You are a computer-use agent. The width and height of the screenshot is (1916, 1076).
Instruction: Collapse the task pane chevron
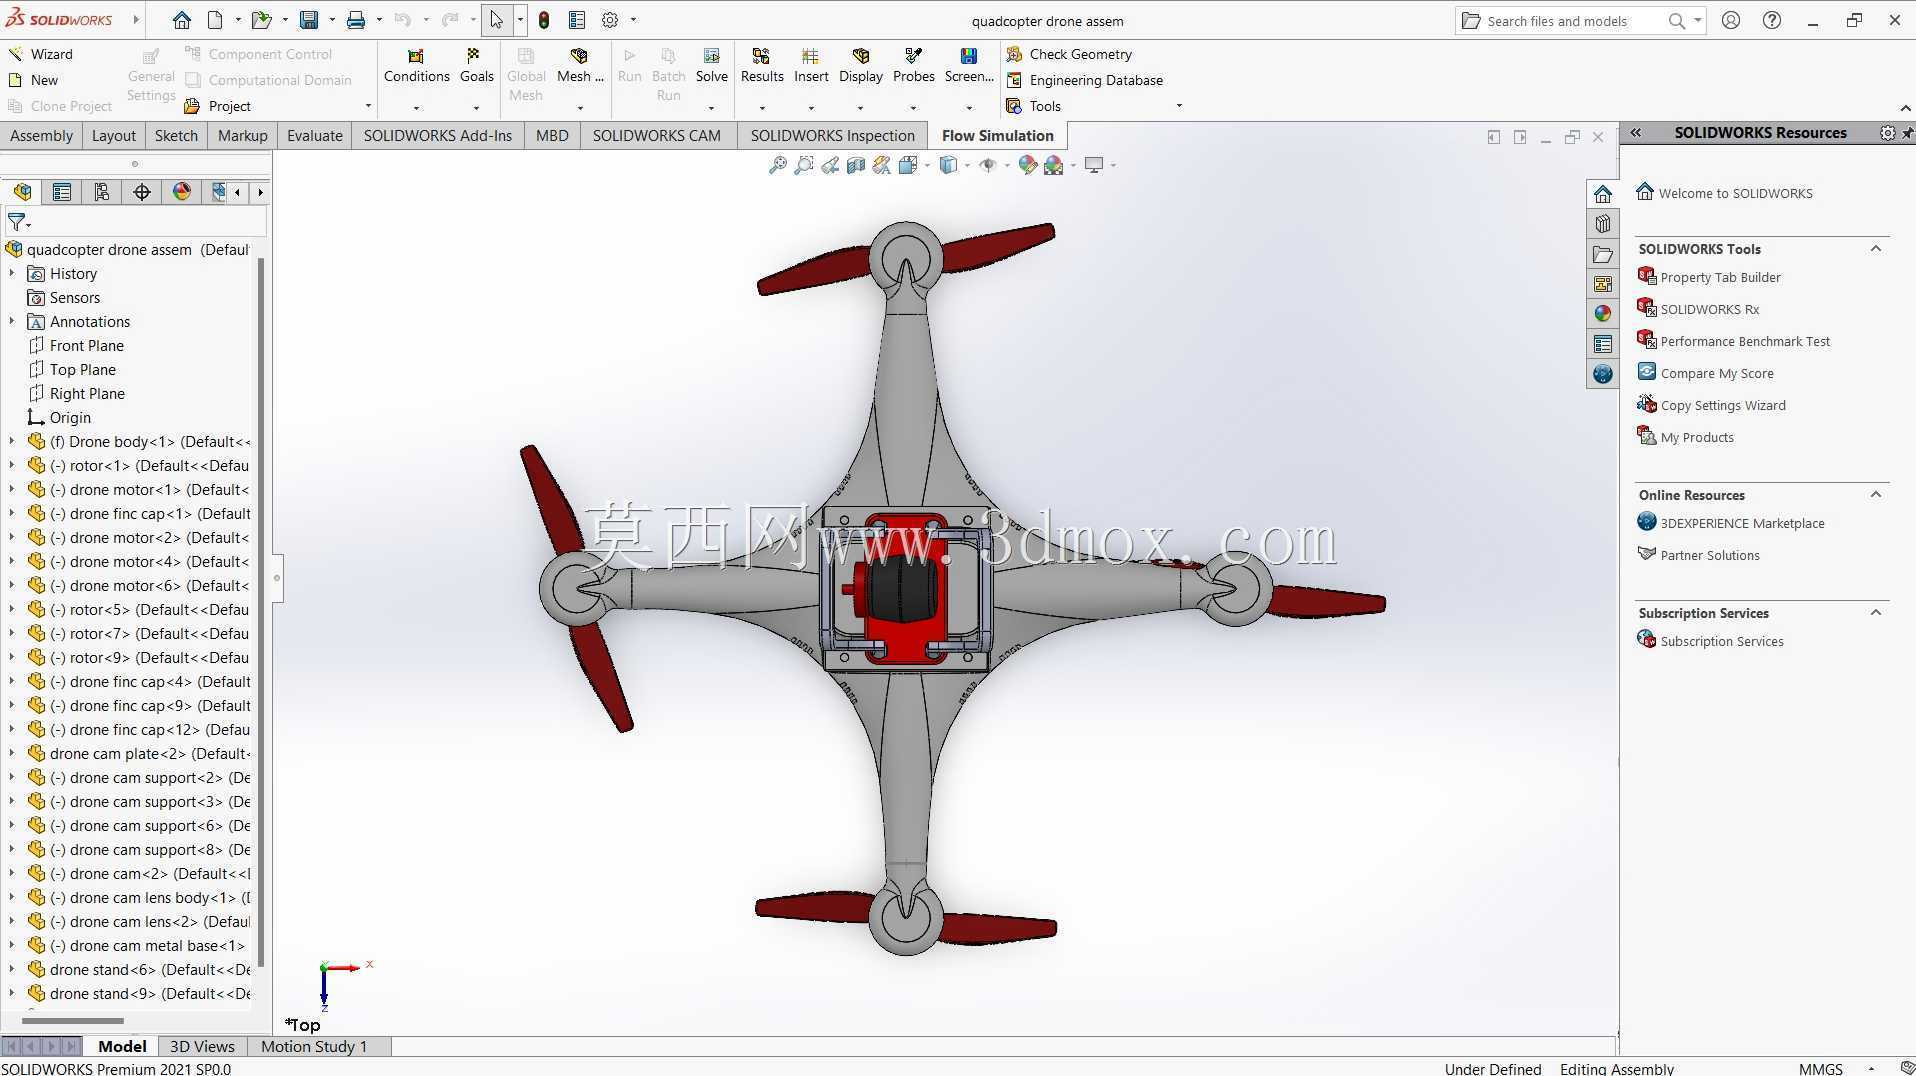pos(1636,132)
